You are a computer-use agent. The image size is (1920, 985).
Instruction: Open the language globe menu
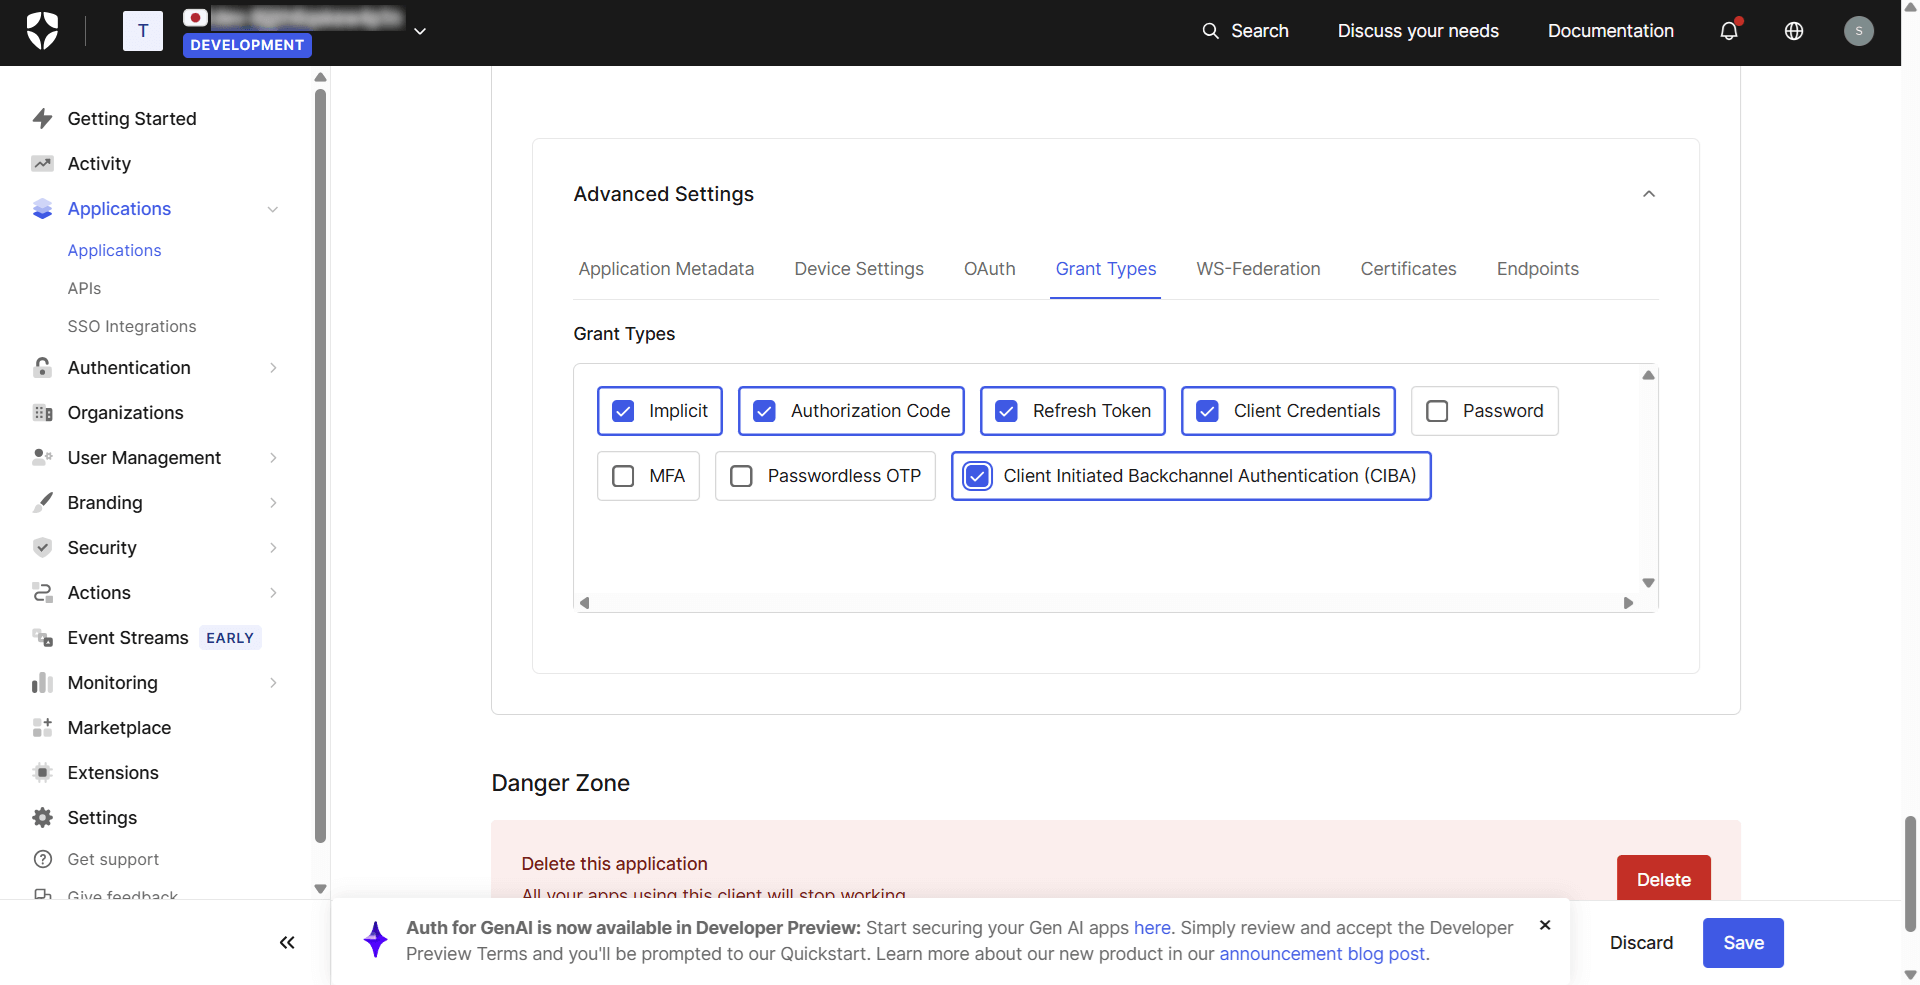[x=1793, y=31]
